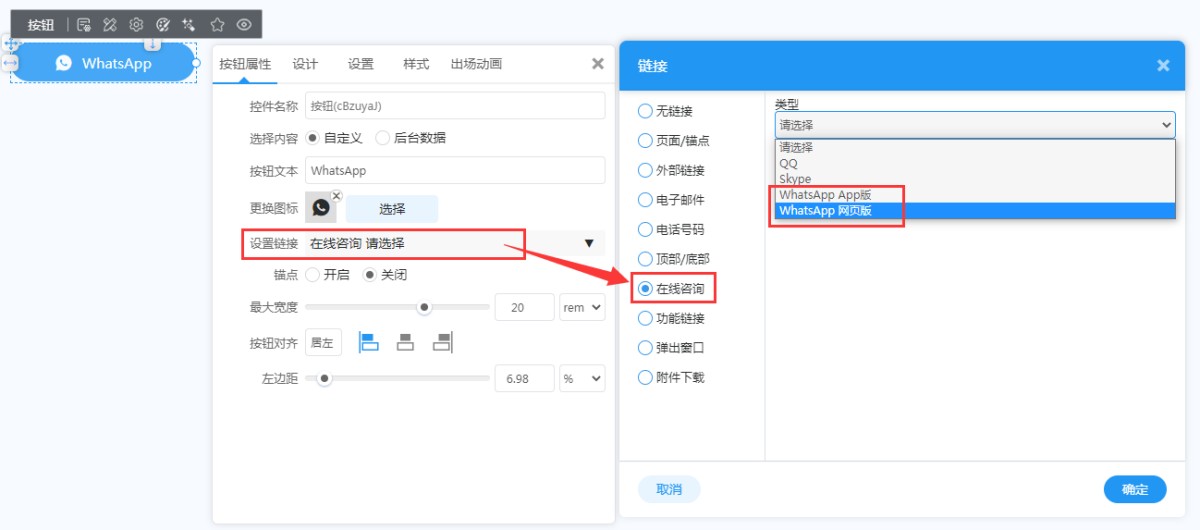Select the align-left button alignment icon
This screenshot has height=530, width=1200.
tap(369, 342)
